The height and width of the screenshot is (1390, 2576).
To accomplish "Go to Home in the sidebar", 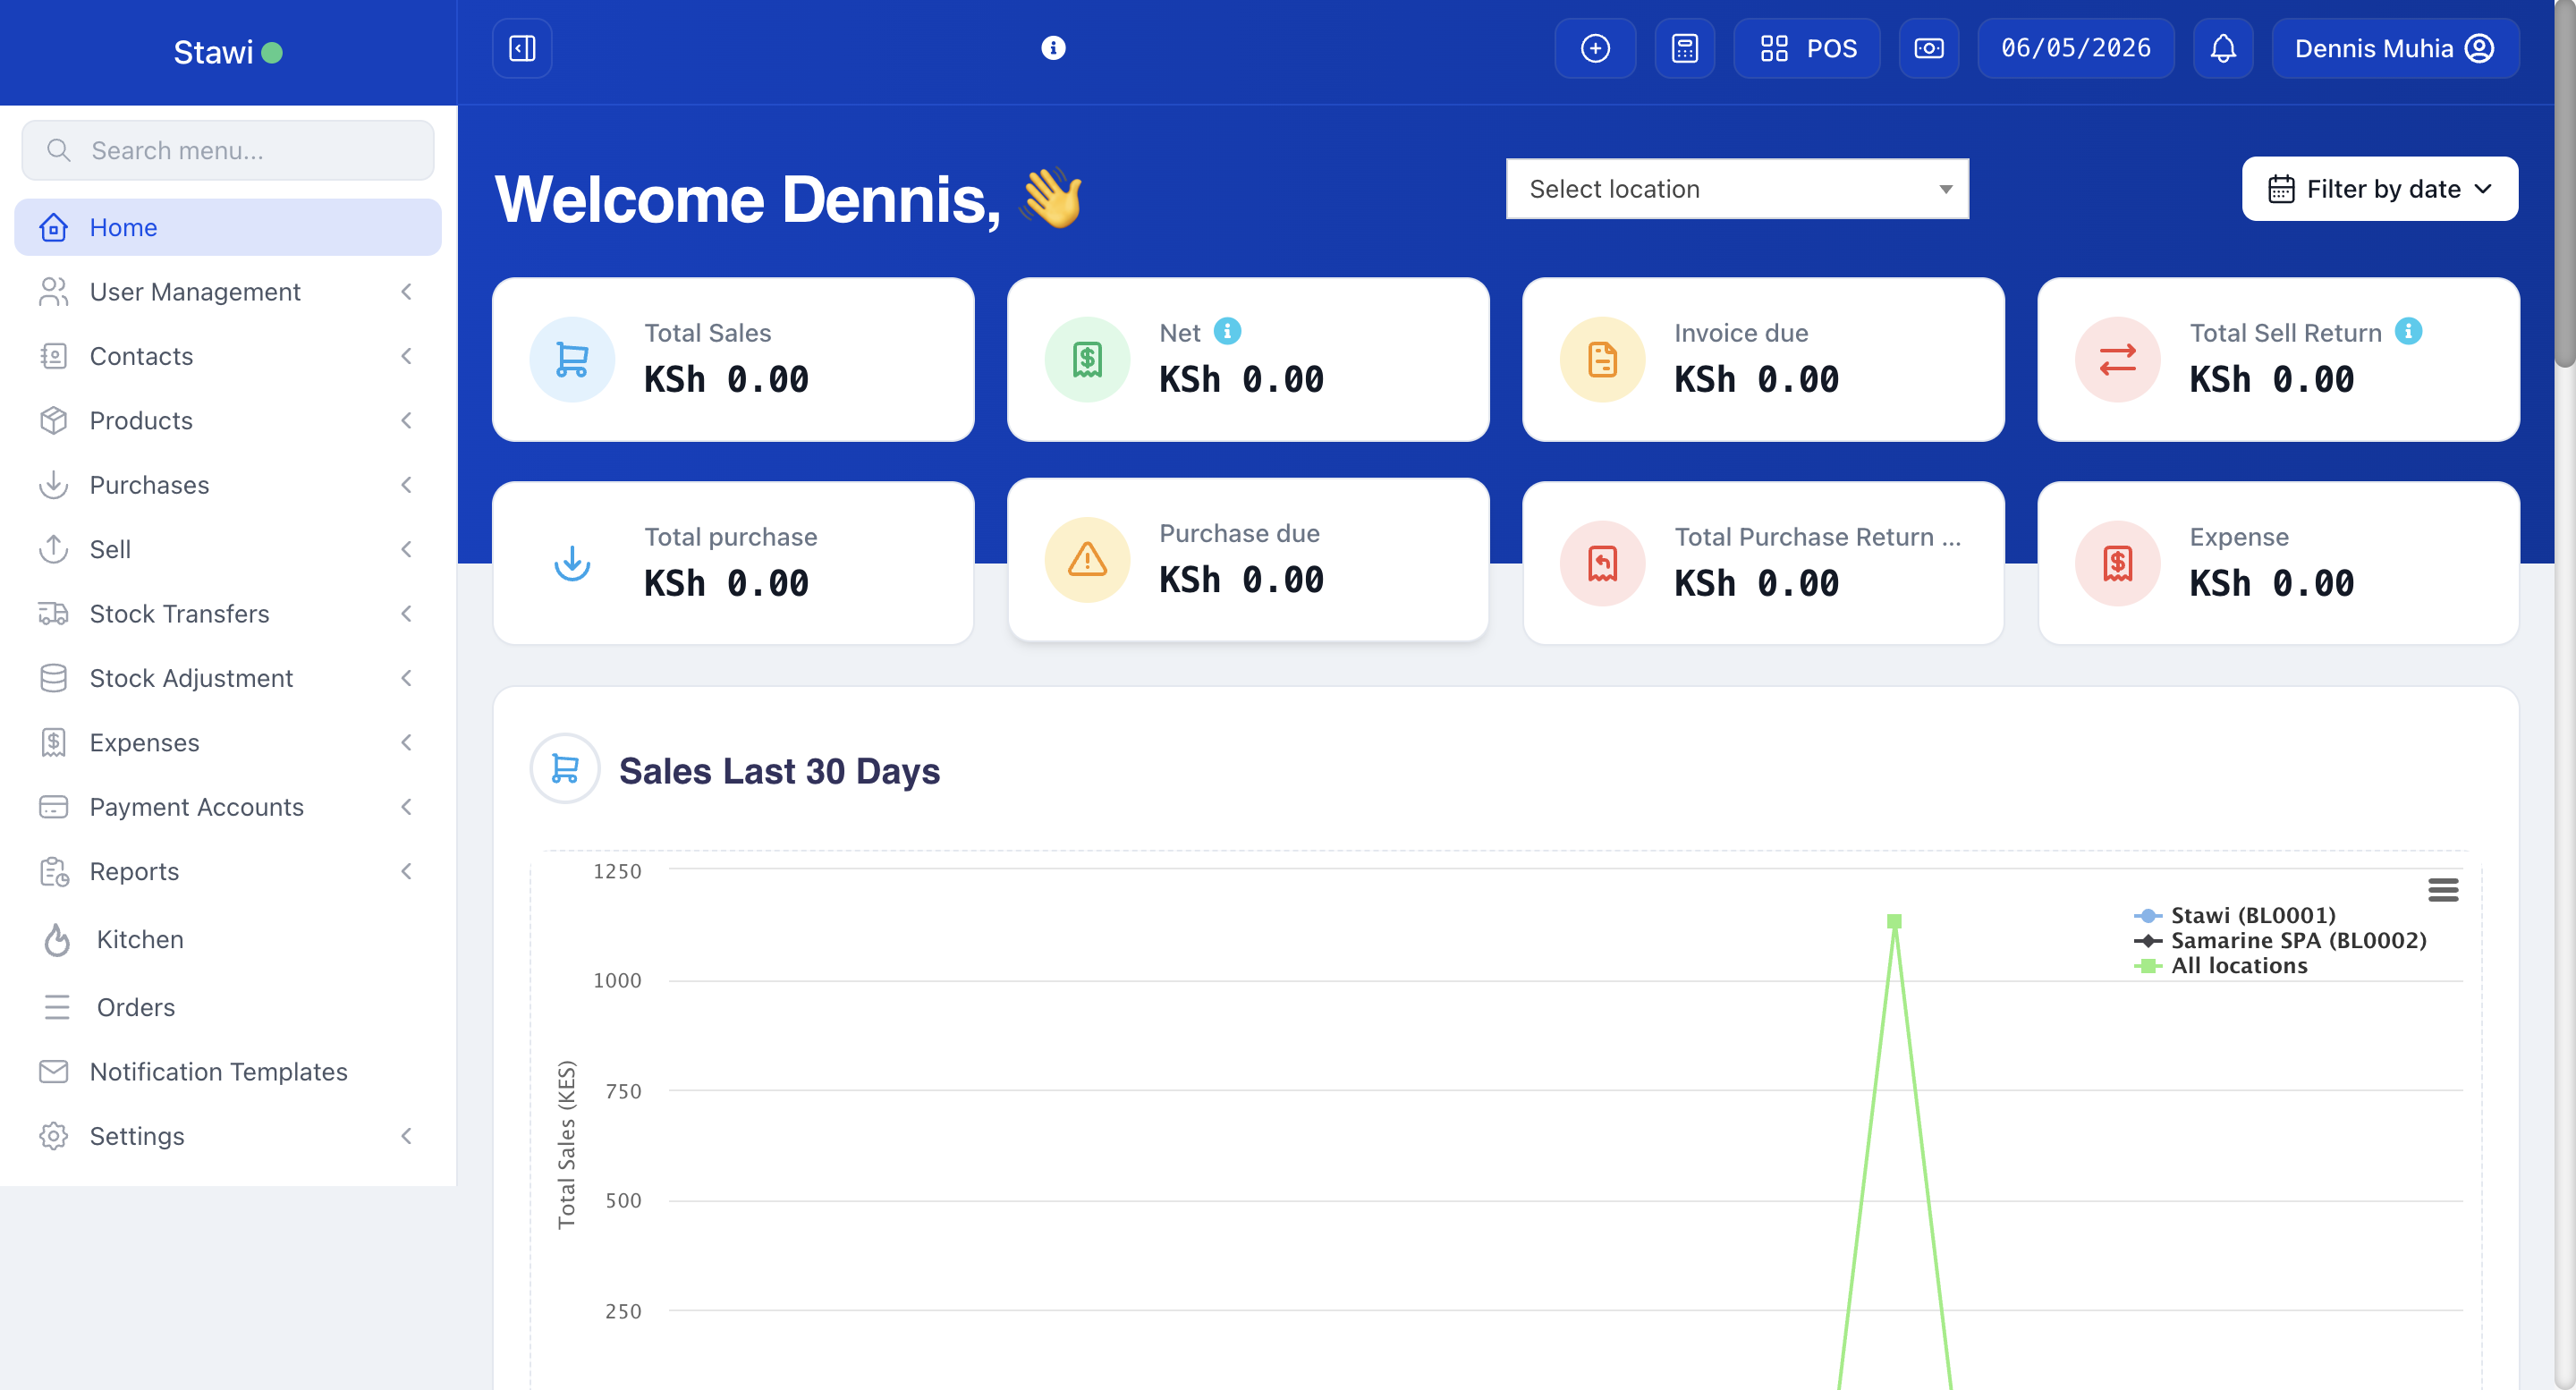I will point(228,227).
